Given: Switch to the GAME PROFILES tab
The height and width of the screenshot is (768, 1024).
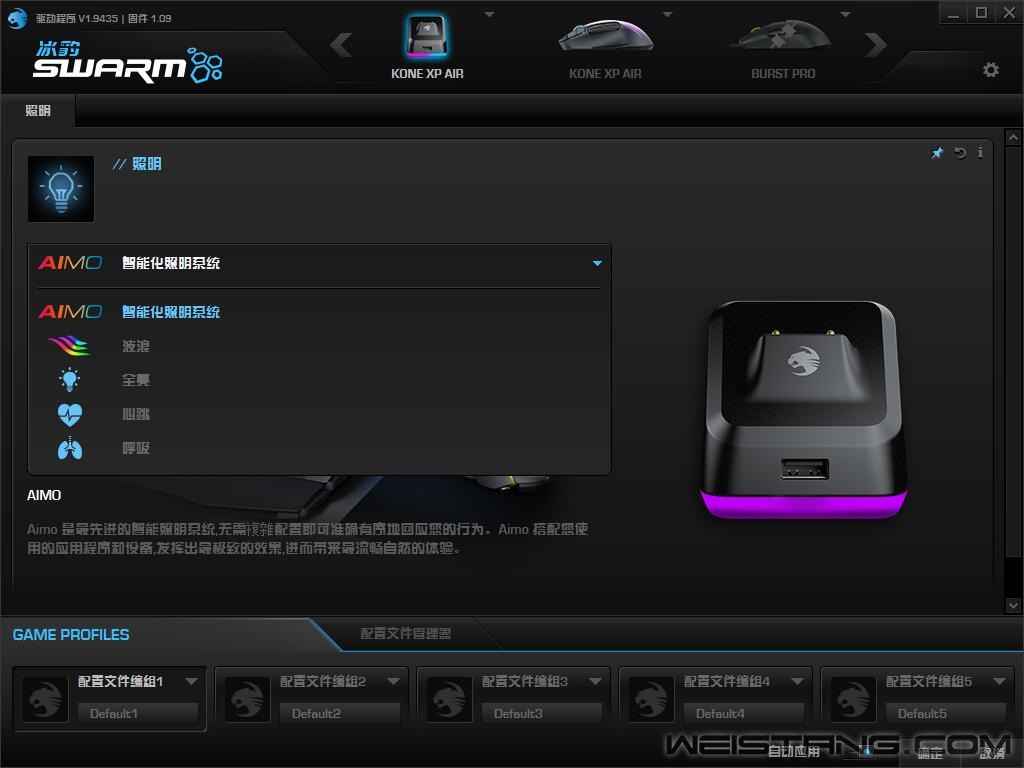Looking at the screenshot, I should click(71, 635).
